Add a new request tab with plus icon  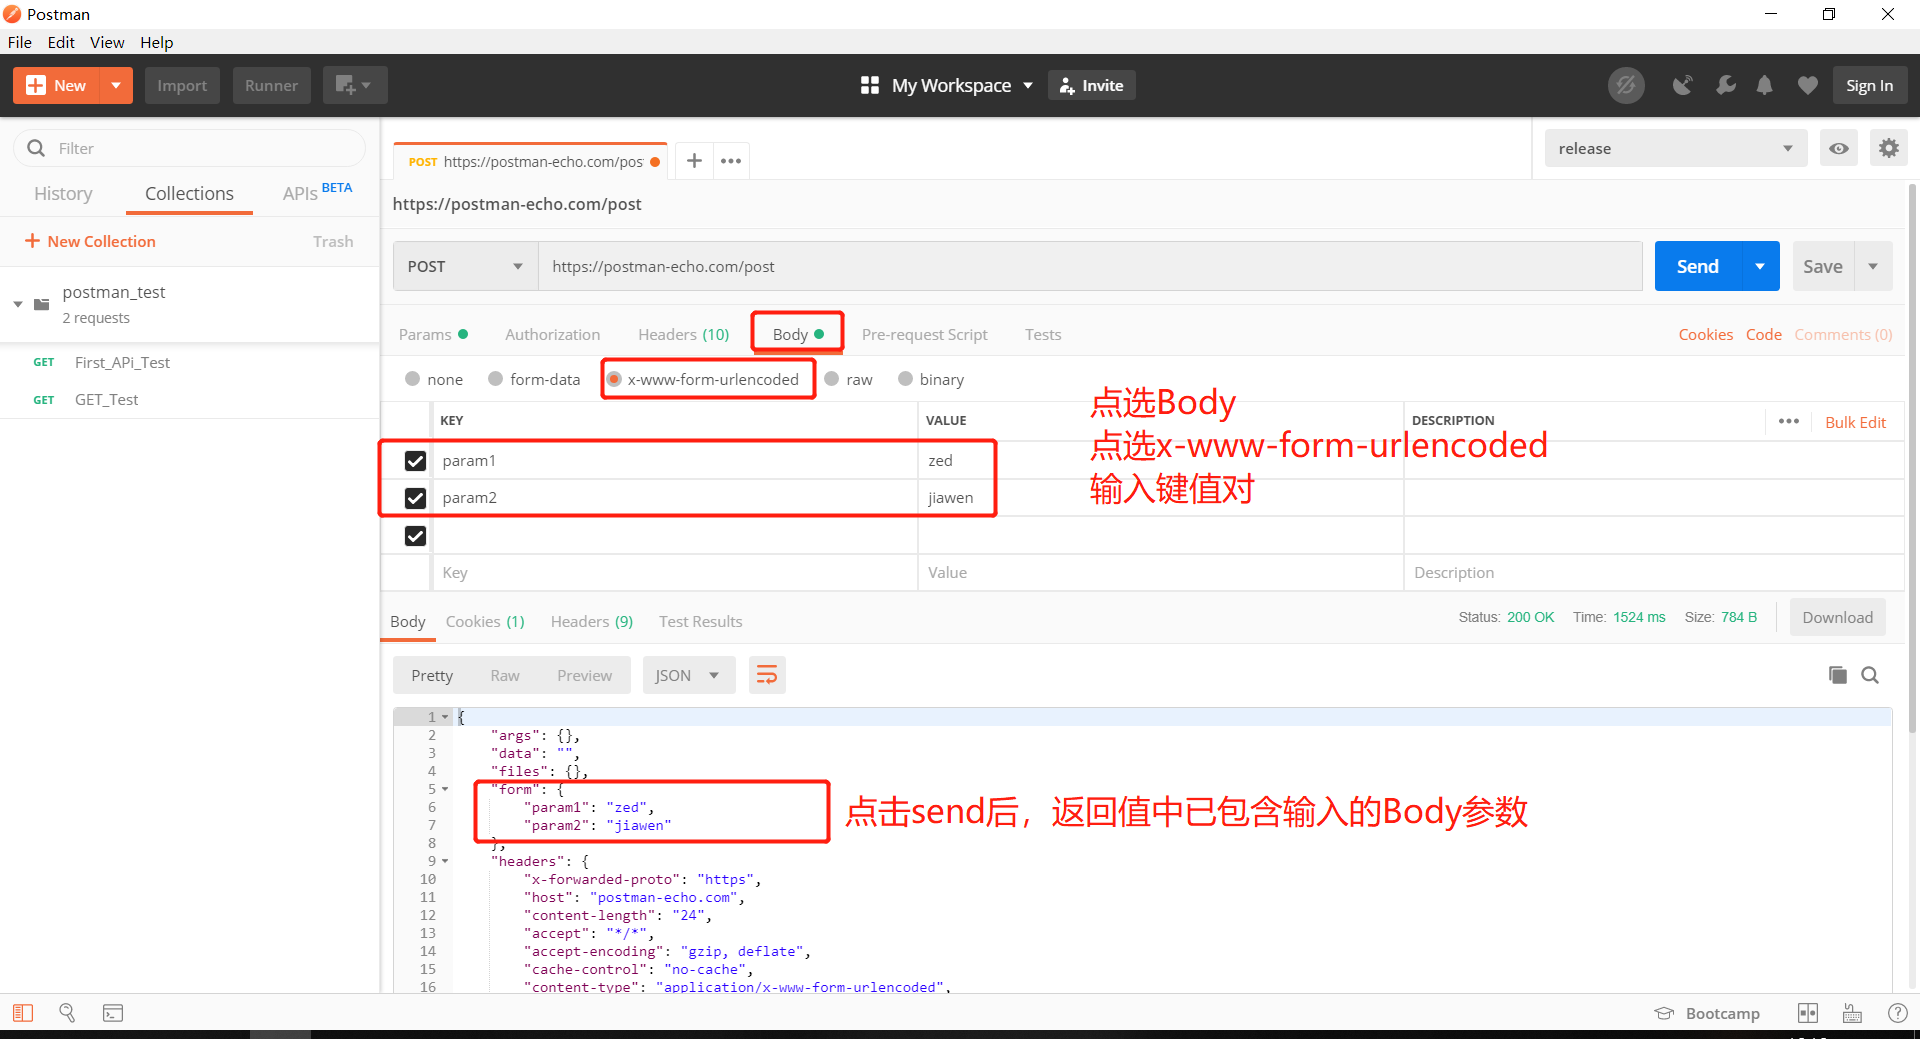point(694,160)
